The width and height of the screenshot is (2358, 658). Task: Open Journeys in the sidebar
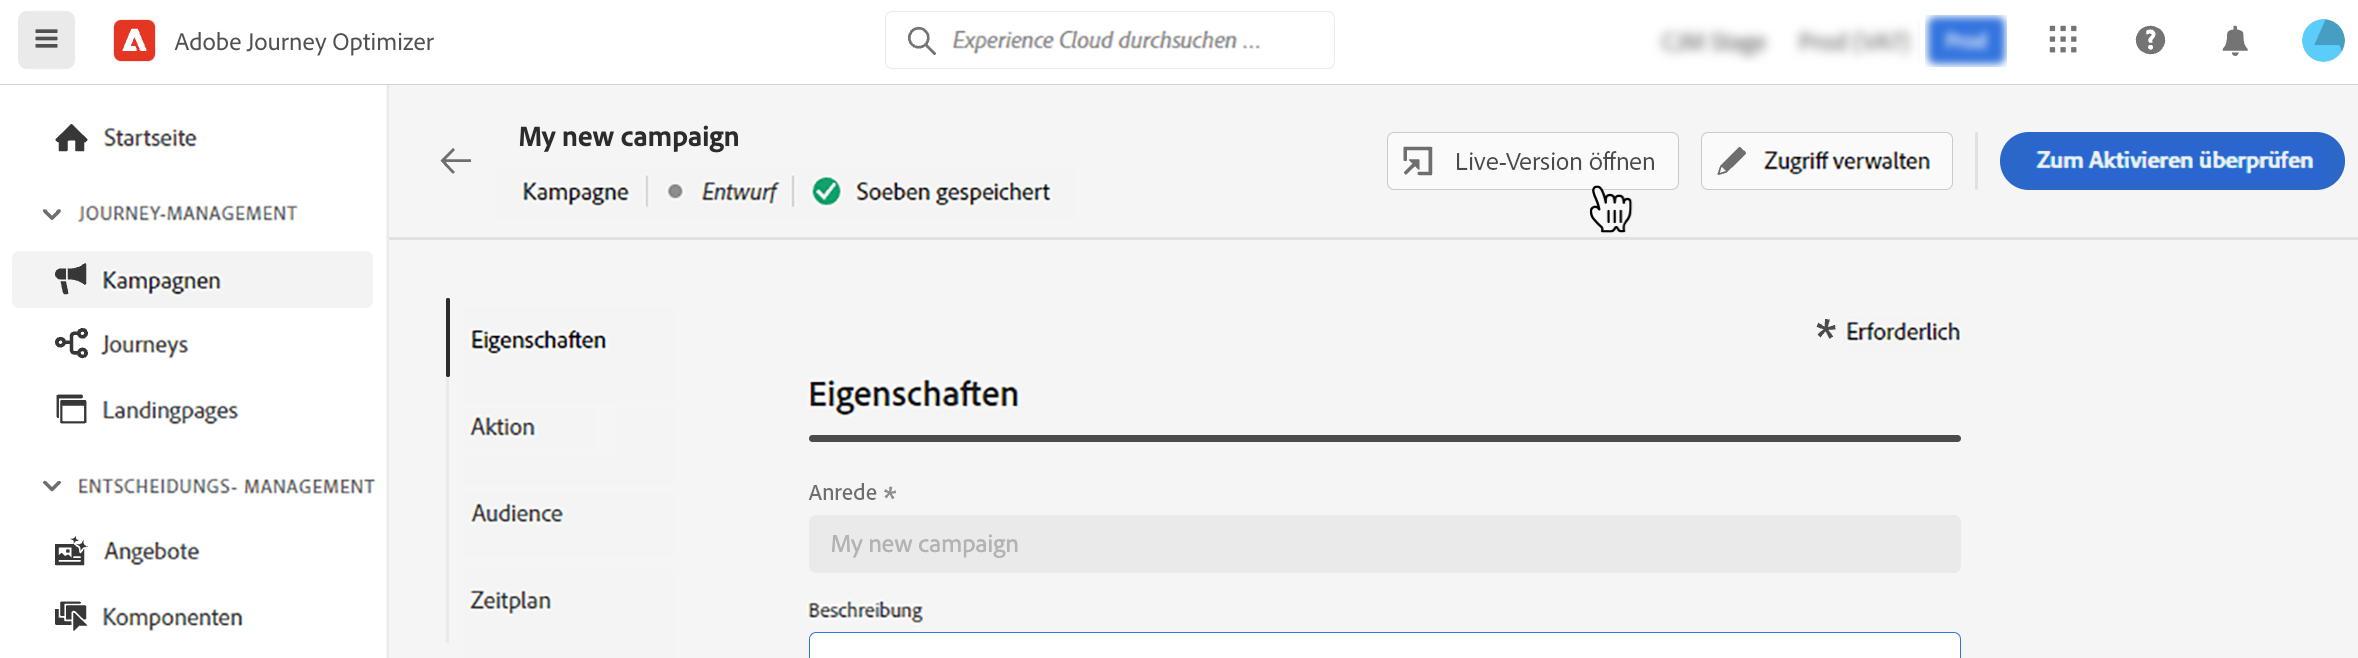144,344
